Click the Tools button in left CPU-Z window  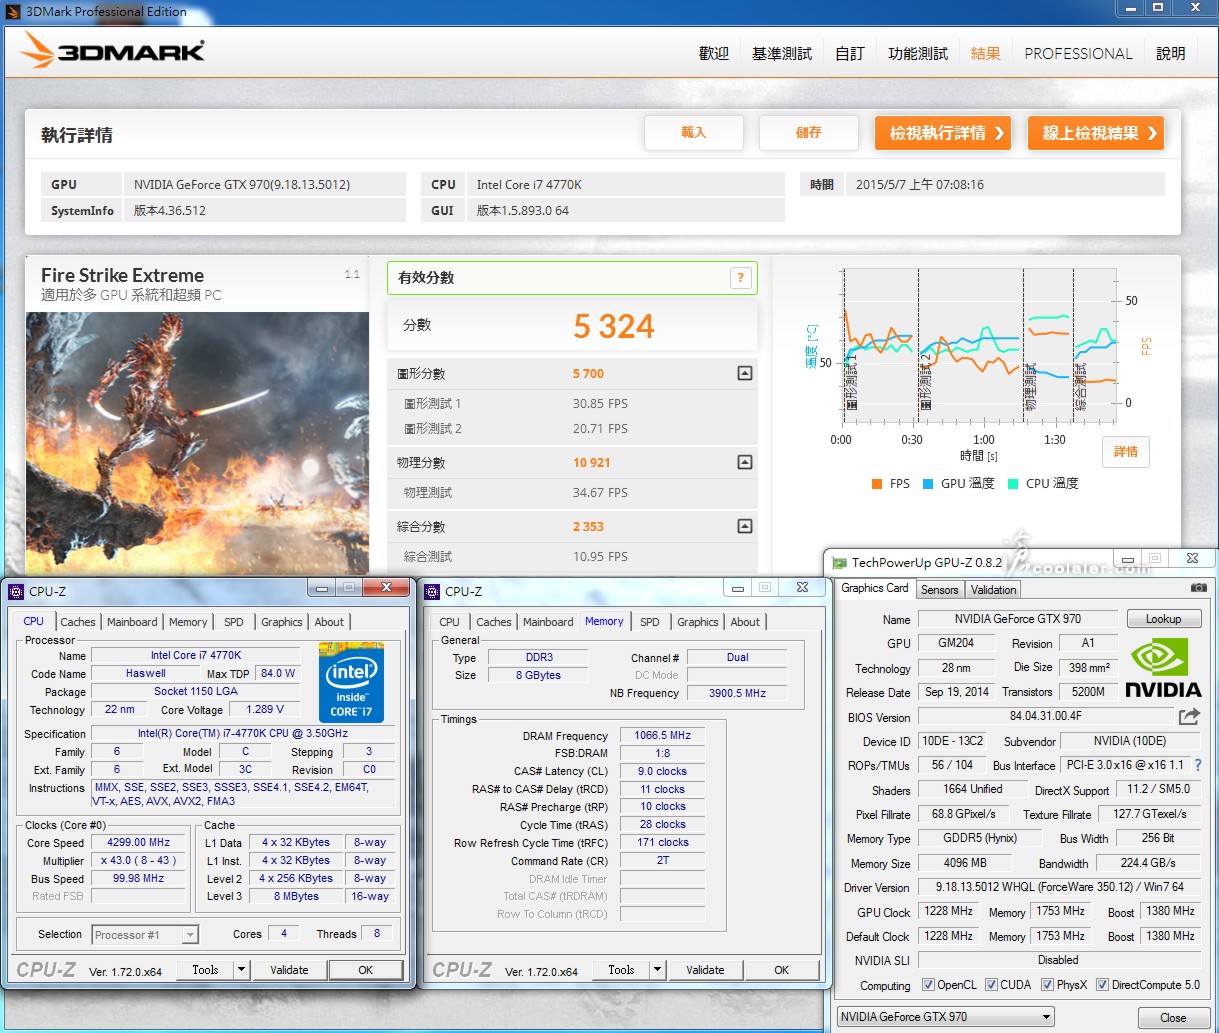[x=205, y=969]
